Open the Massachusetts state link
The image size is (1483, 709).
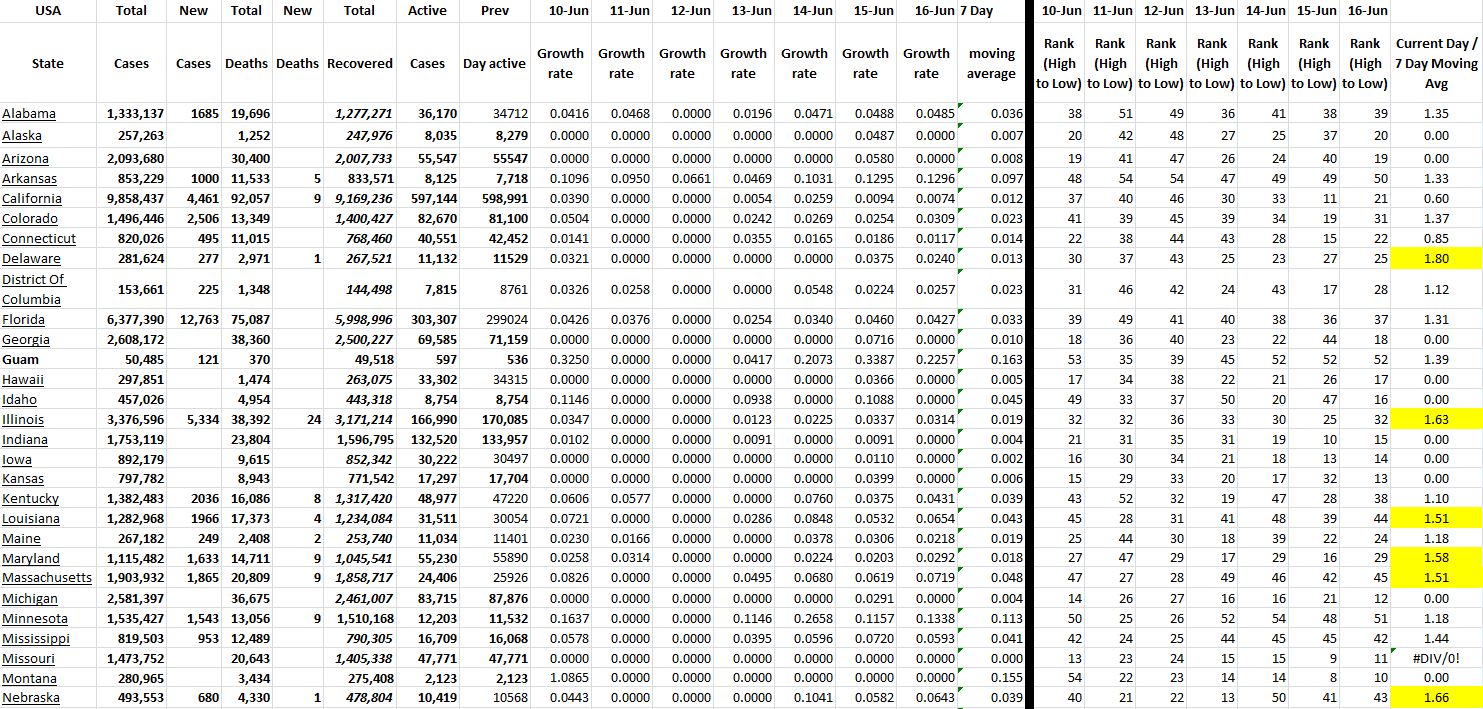pos(47,579)
